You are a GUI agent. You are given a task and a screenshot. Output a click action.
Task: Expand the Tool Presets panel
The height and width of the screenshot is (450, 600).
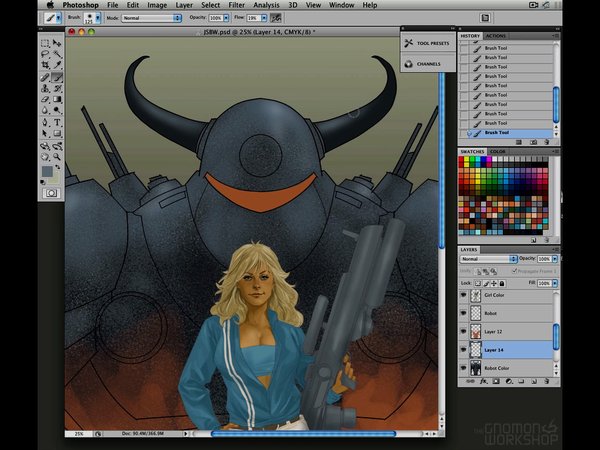pos(428,43)
